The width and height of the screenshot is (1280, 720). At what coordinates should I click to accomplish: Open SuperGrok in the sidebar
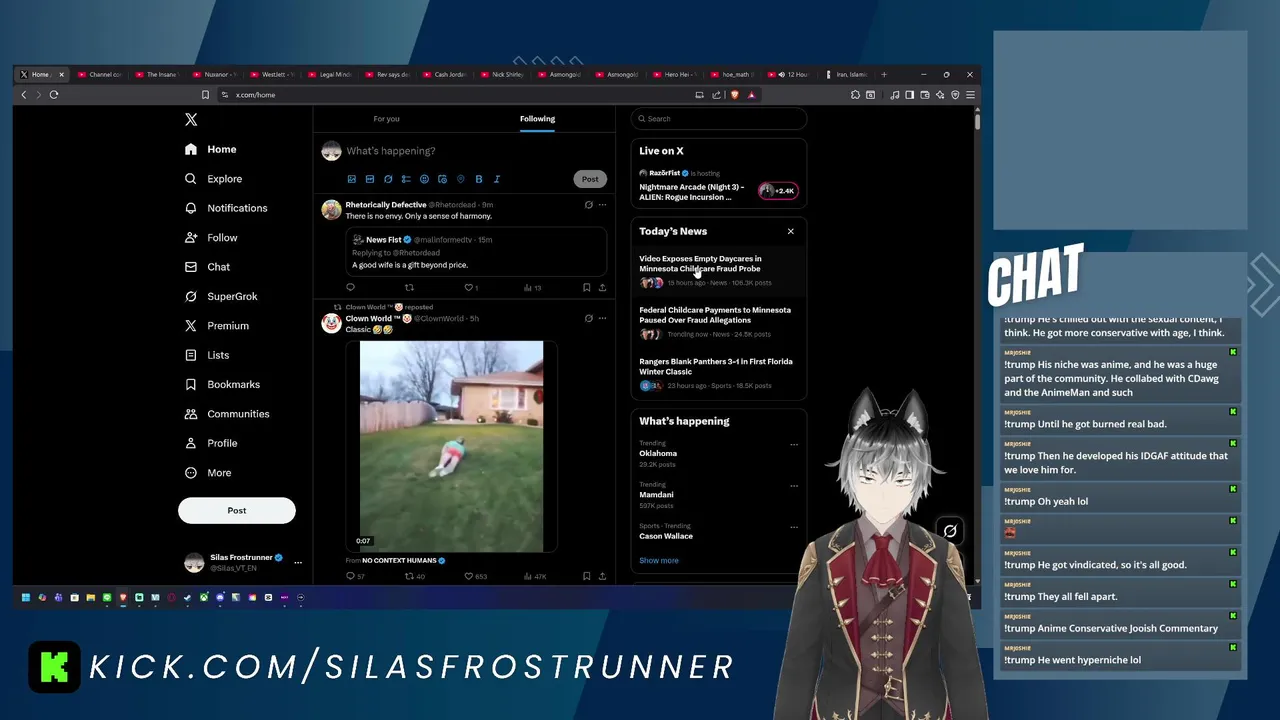click(221, 297)
